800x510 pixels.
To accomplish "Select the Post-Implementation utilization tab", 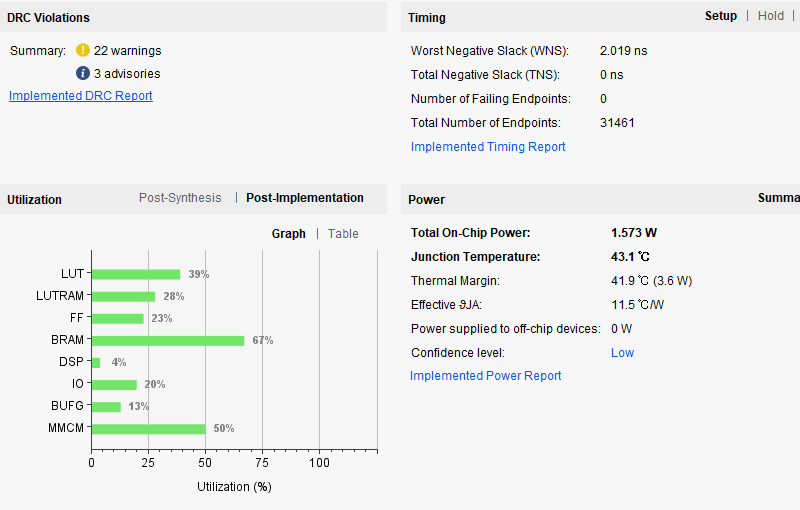I will [305, 198].
